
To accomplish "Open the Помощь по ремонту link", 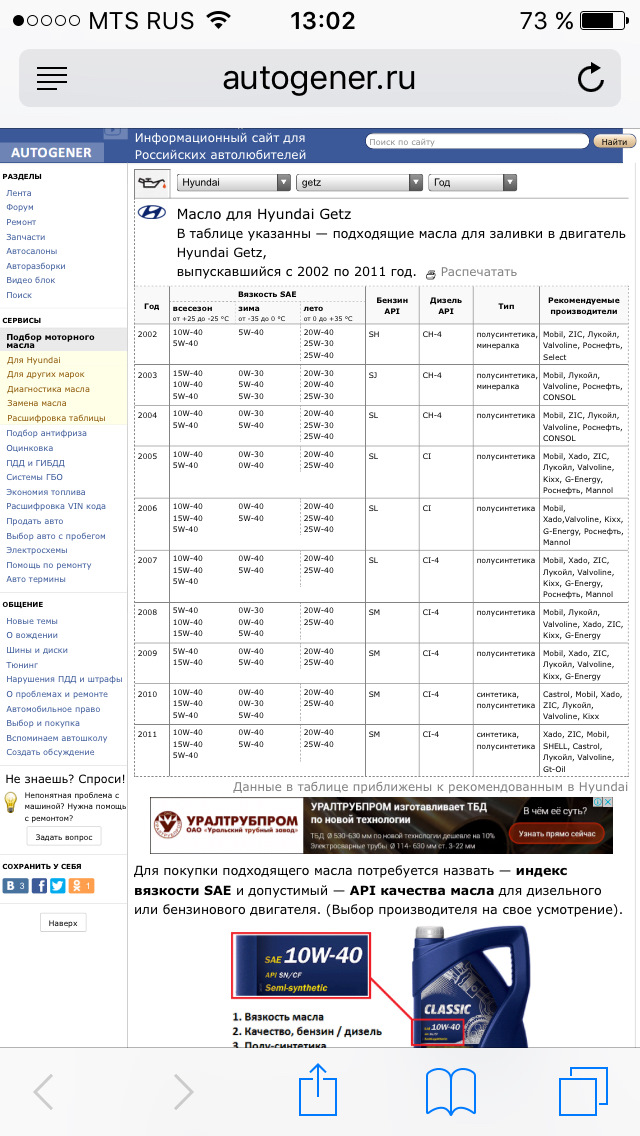I will coord(49,565).
